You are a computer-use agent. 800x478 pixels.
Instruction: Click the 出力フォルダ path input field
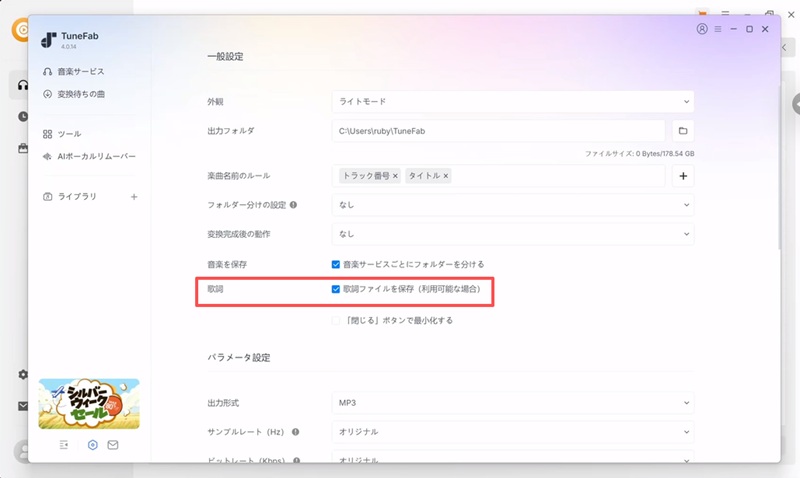coord(498,131)
